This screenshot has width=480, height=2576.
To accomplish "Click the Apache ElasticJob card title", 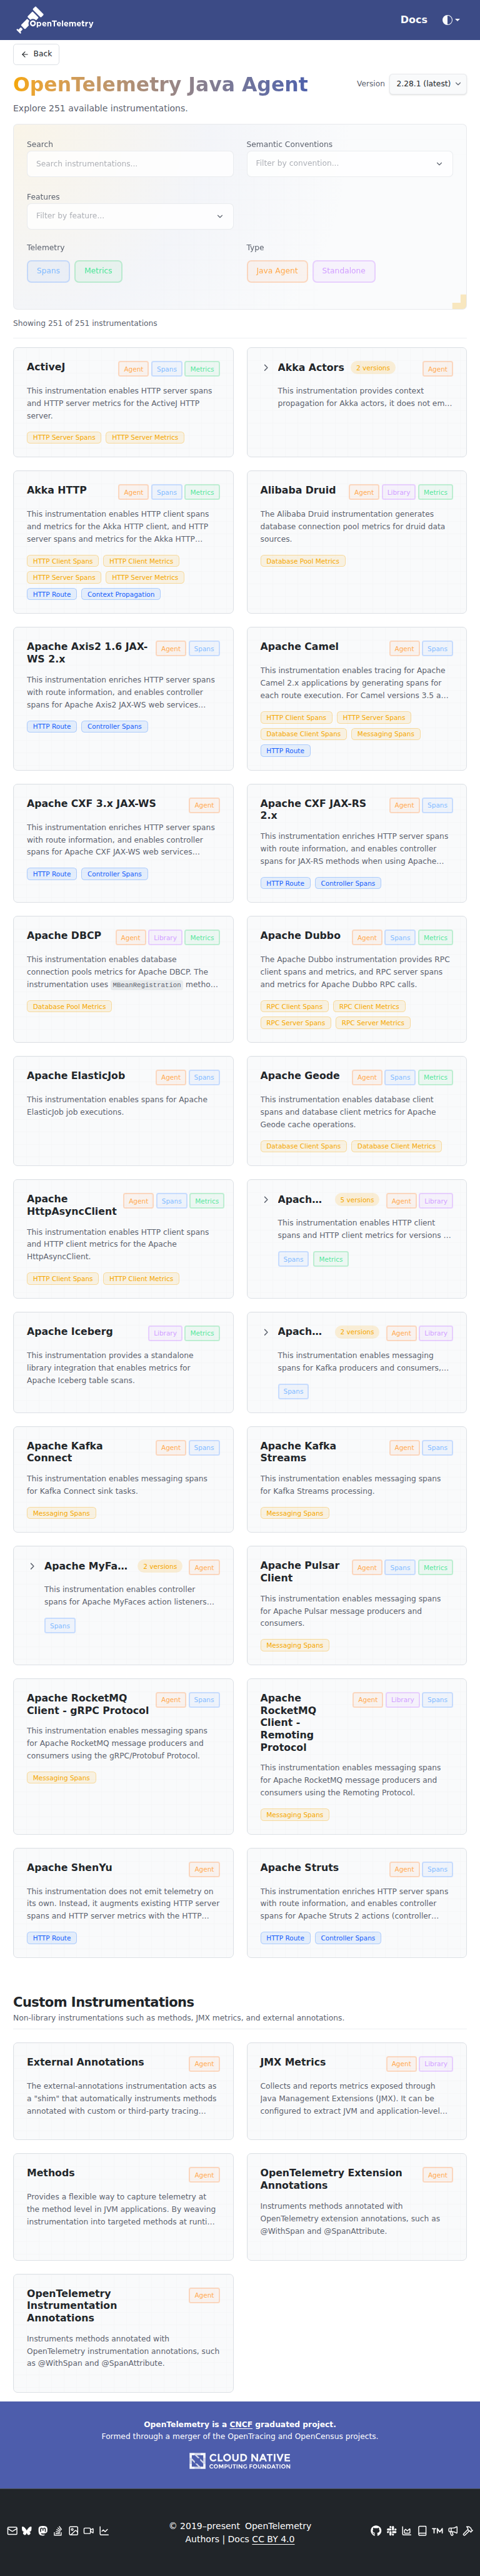I will (76, 1076).
